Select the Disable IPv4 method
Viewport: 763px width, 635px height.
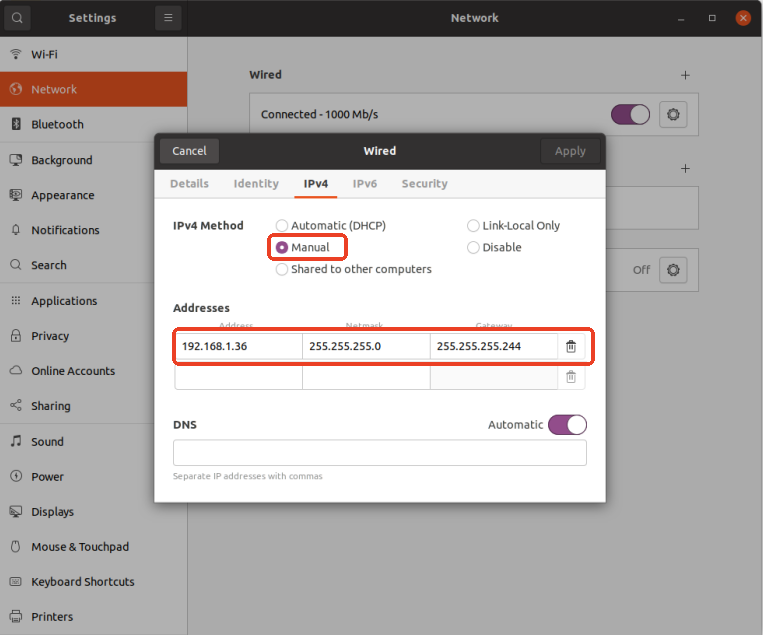473,248
